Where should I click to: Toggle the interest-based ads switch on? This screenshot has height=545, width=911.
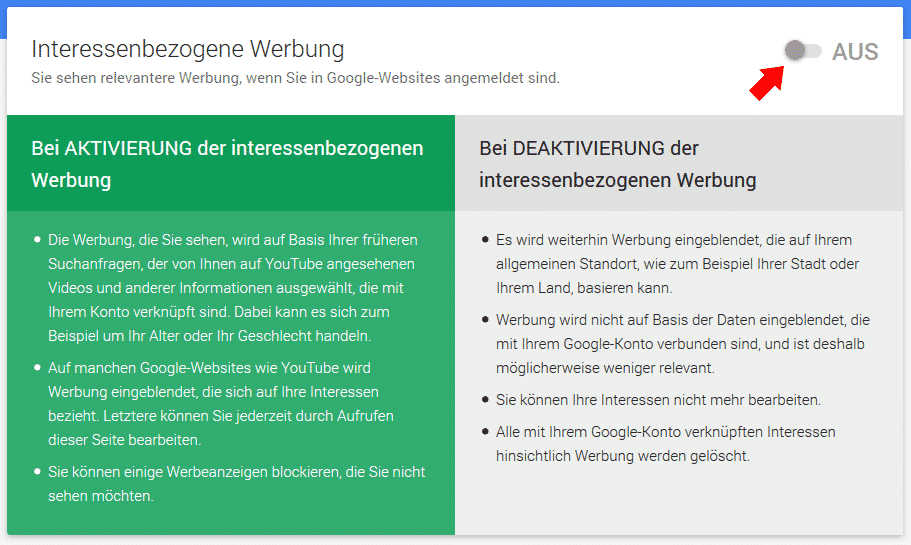click(x=803, y=51)
